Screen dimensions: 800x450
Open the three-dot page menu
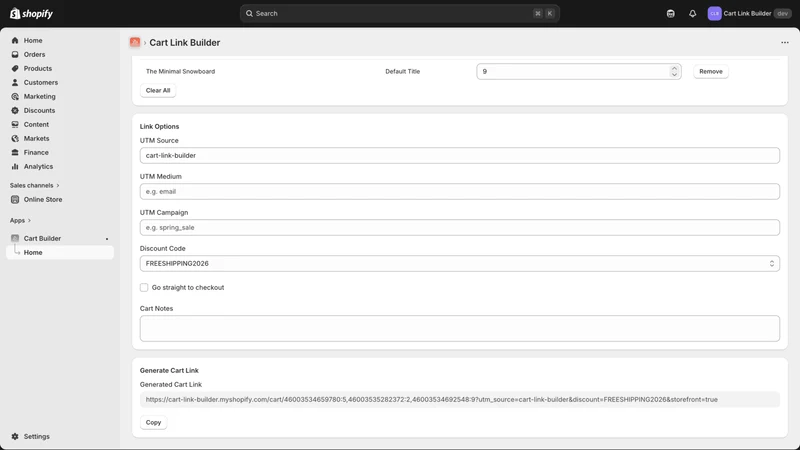785,42
